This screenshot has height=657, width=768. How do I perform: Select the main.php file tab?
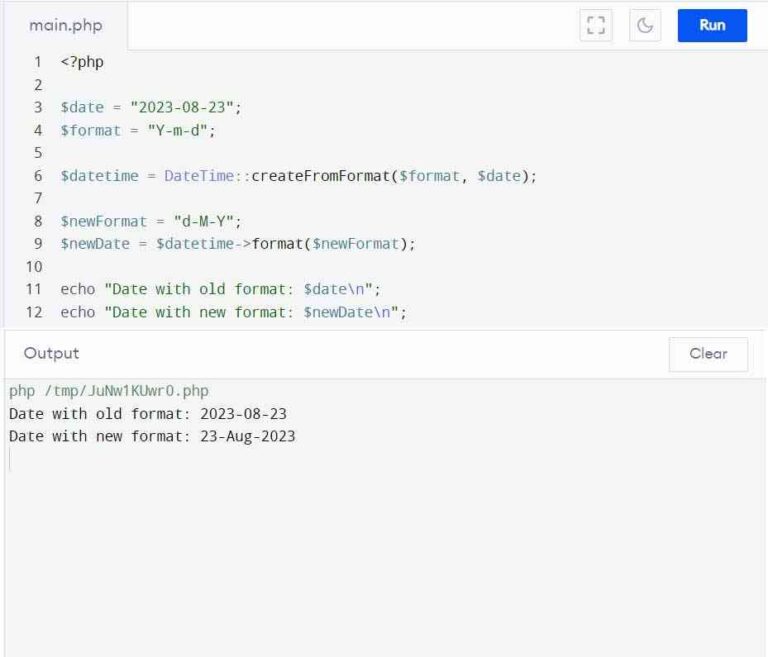(x=66, y=26)
